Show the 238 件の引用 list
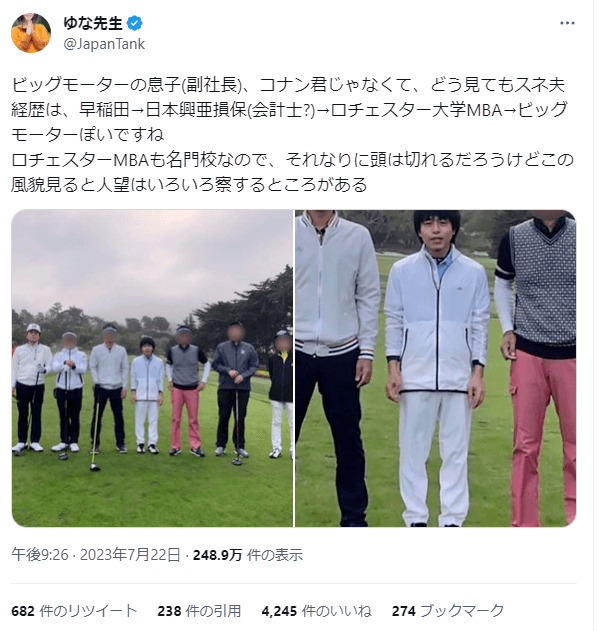This screenshot has height=631, width=598. pos(199,611)
